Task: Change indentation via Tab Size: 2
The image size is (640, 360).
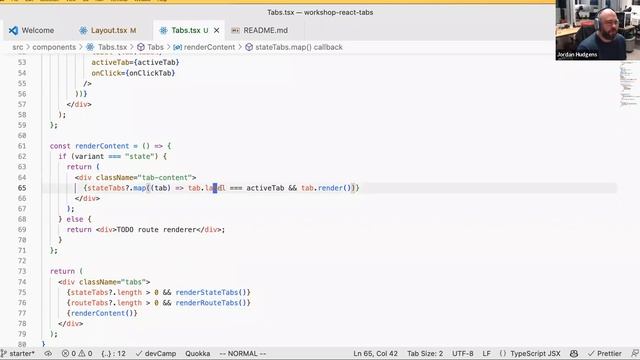Action: click(425, 353)
